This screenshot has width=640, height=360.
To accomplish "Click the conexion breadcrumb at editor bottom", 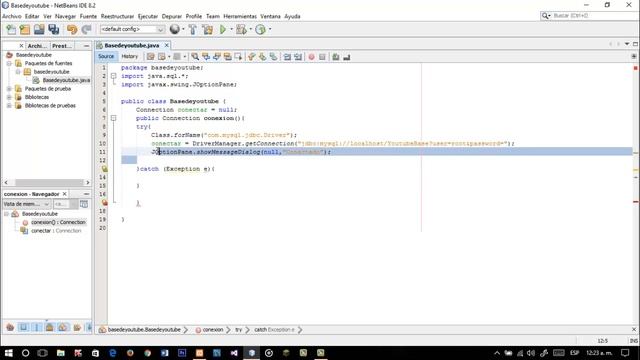I will (213, 329).
